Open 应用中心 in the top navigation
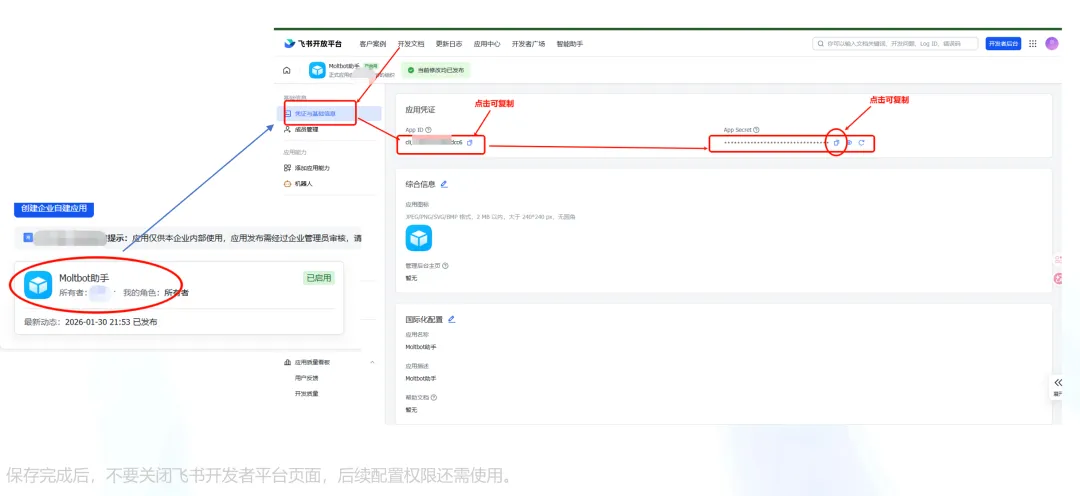 [x=487, y=43]
